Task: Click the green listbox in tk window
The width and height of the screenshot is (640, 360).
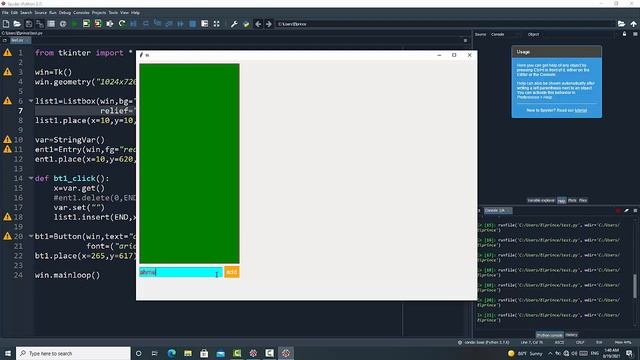Action: 189,163
